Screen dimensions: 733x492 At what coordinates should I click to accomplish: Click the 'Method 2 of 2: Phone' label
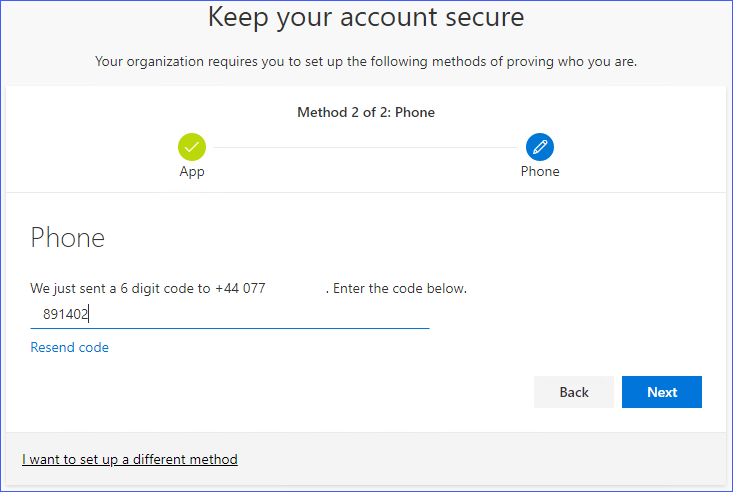tap(366, 112)
